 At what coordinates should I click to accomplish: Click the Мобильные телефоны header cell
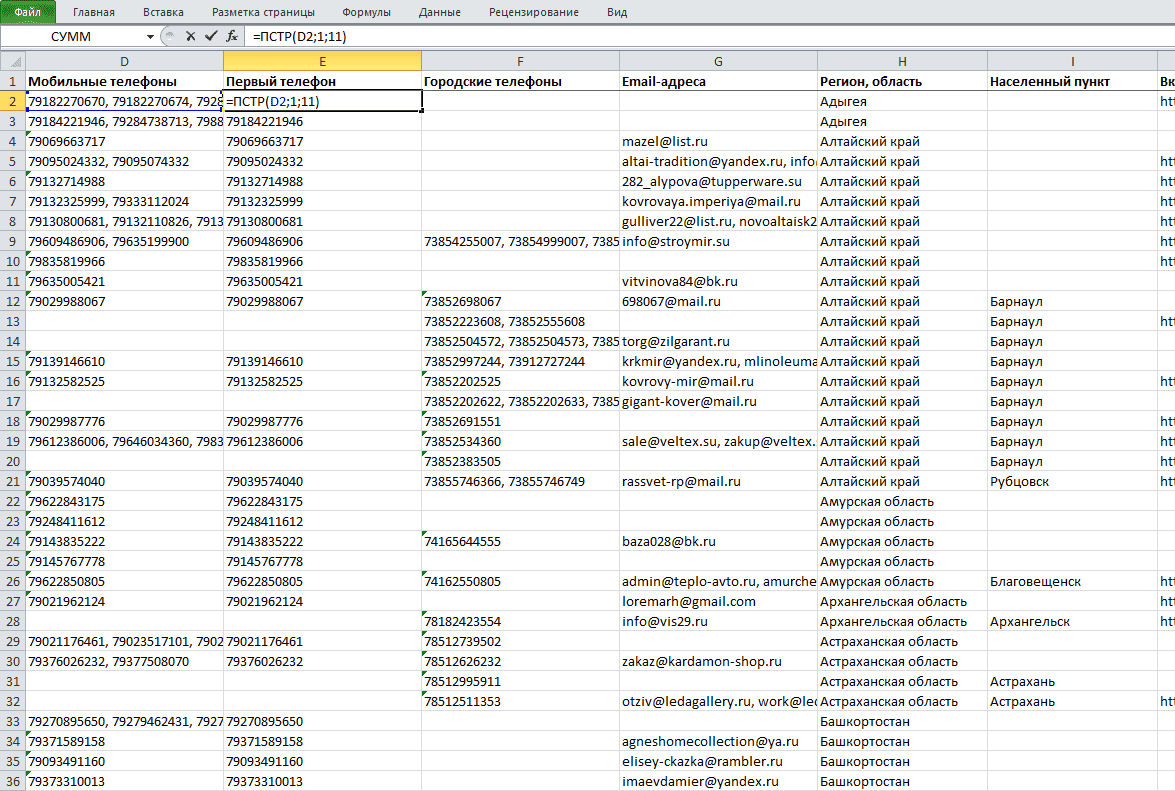(124, 81)
